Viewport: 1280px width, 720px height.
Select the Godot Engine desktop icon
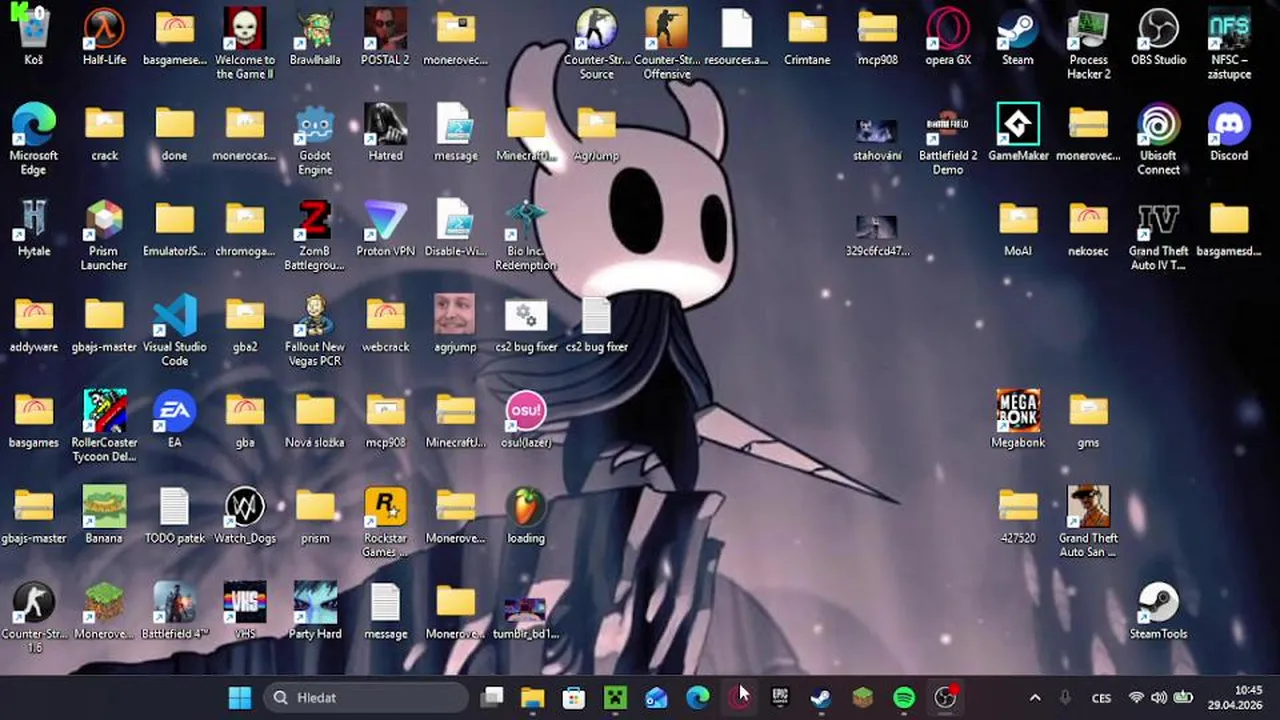point(315,140)
